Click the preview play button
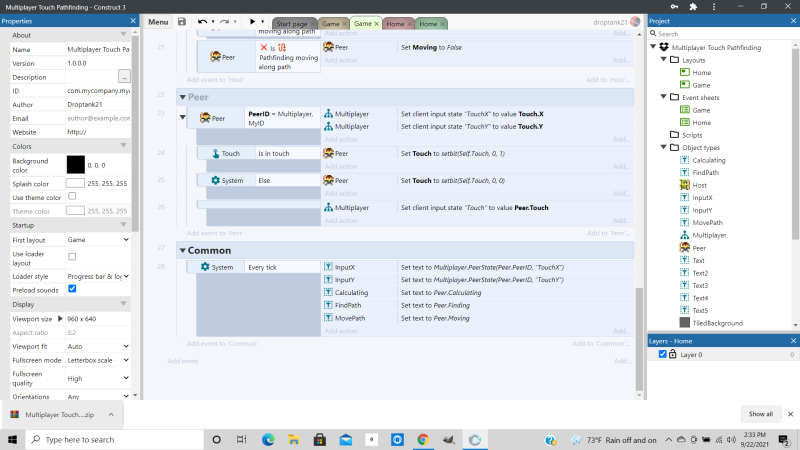The width and height of the screenshot is (800, 450). 252,21
